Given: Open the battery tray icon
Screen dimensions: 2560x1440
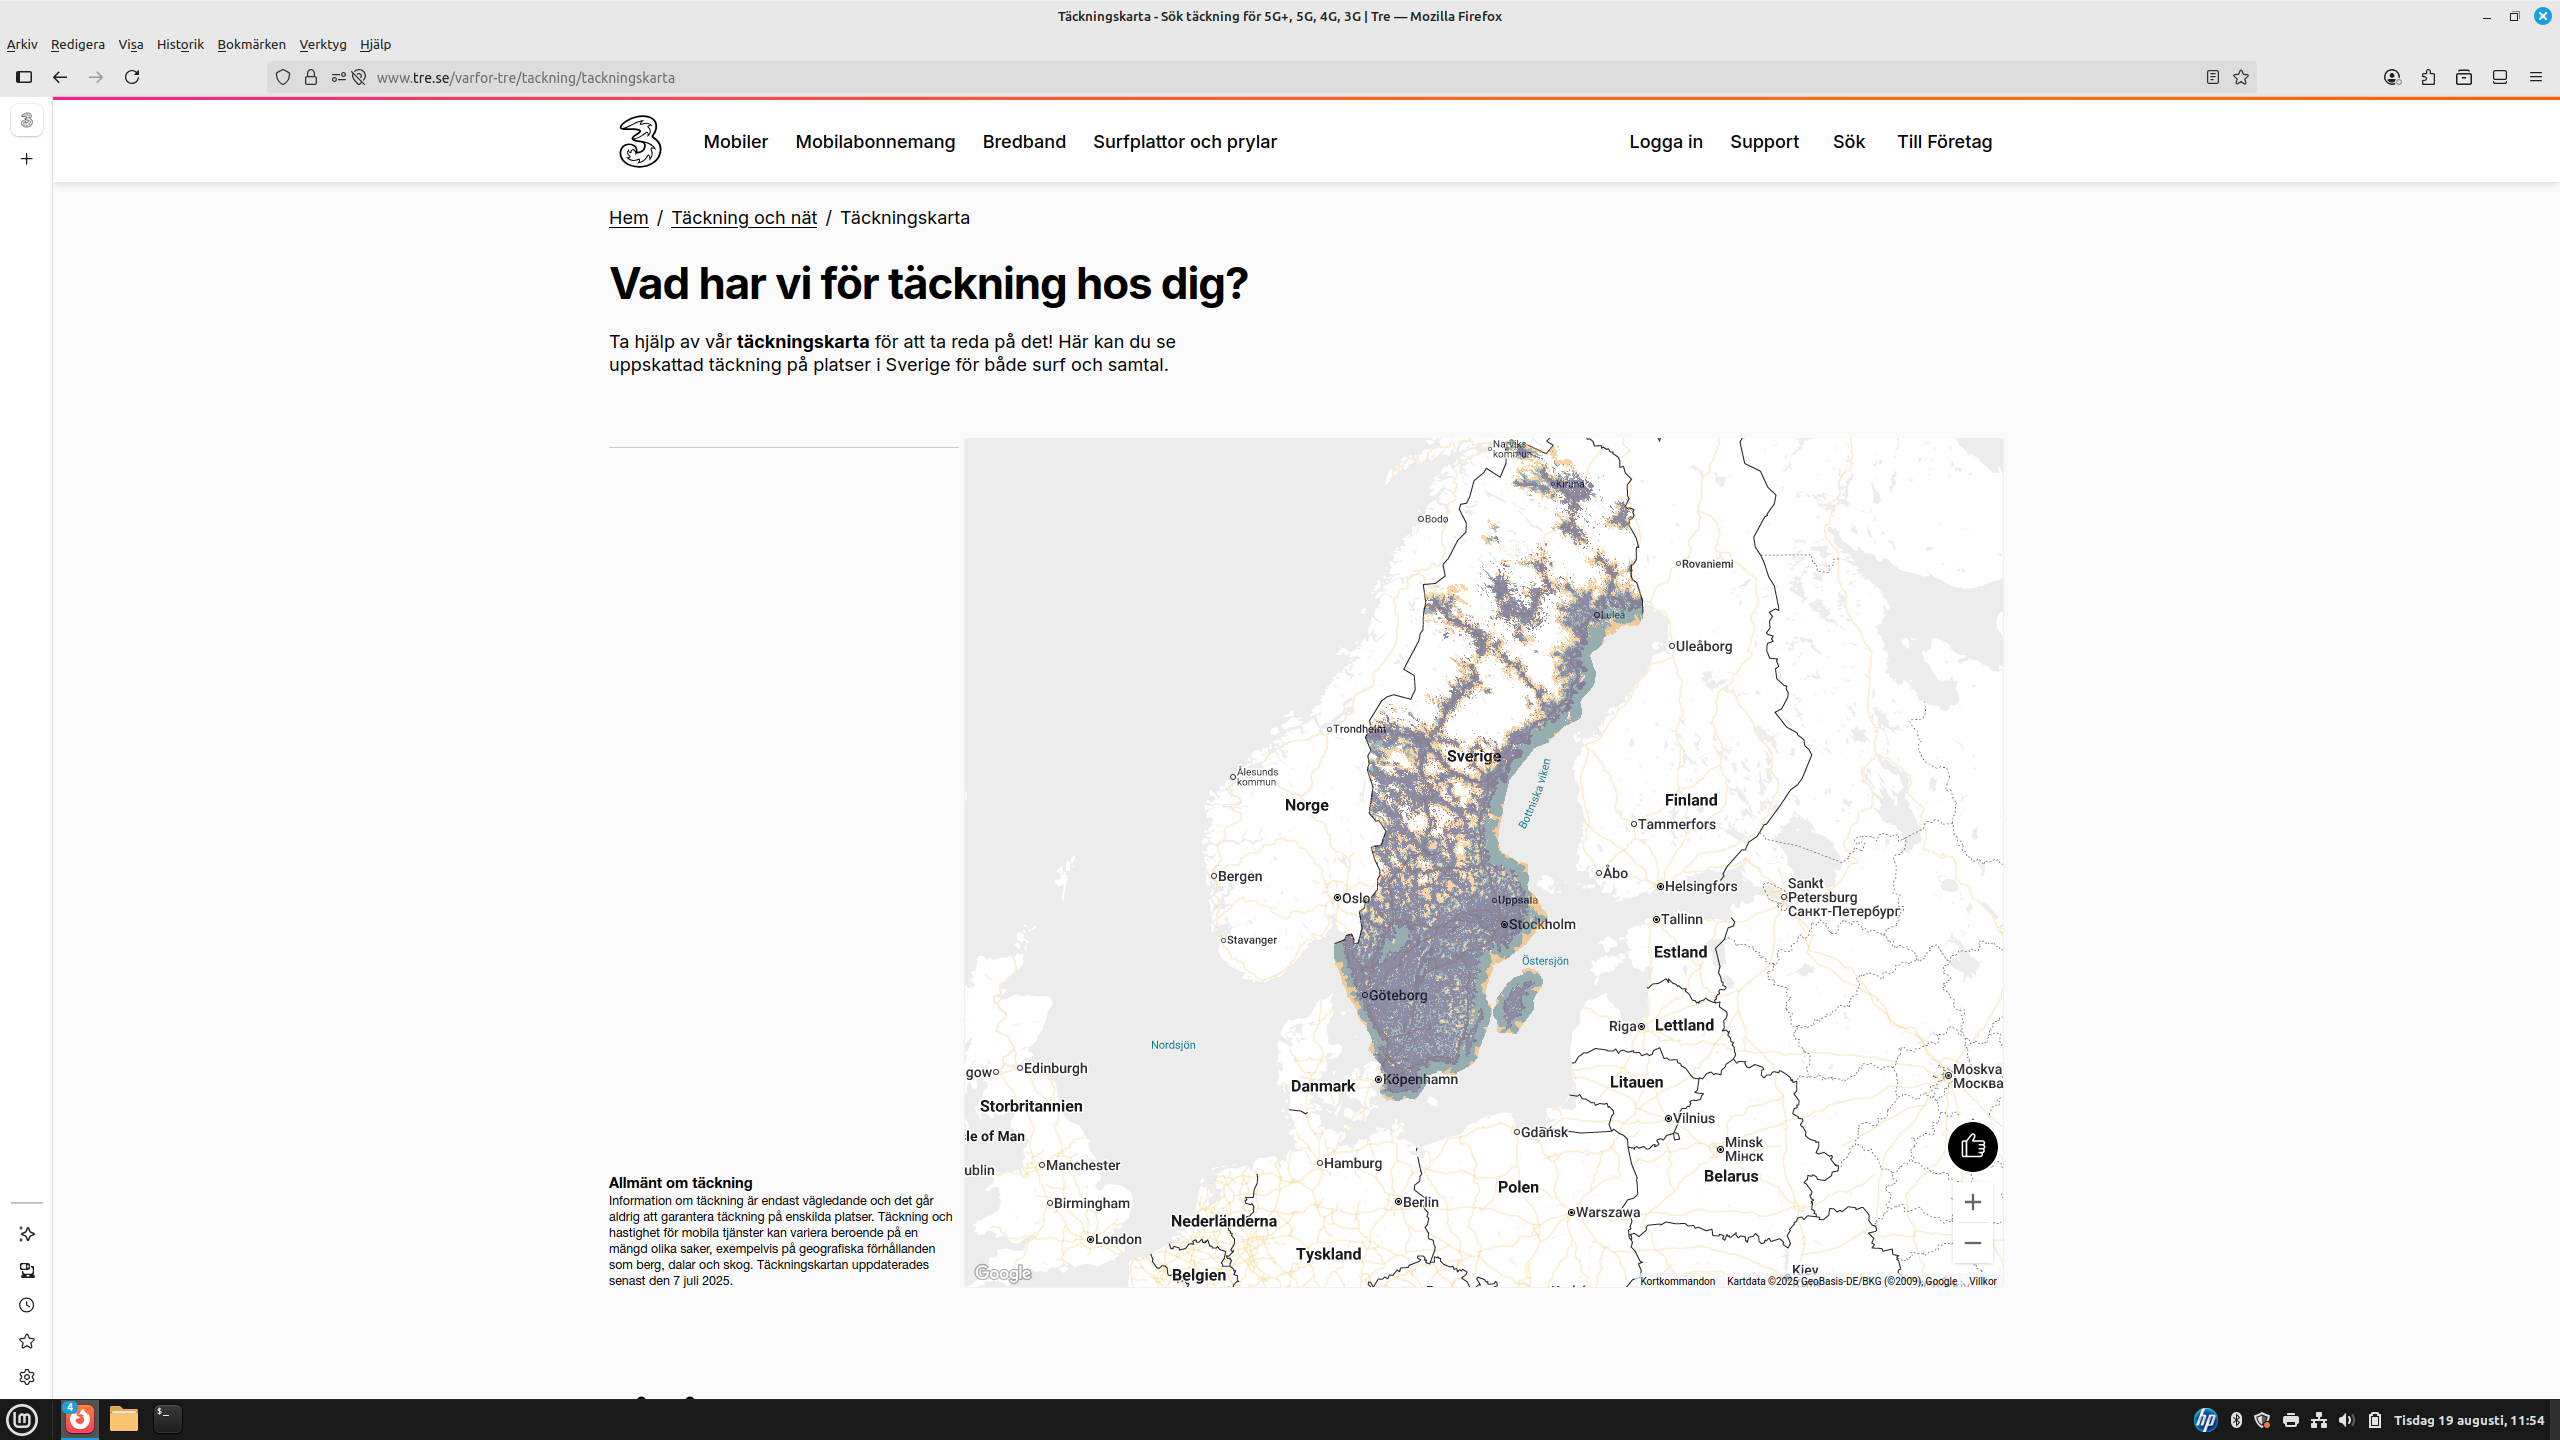Looking at the screenshot, I should [x=2374, y=1420].
